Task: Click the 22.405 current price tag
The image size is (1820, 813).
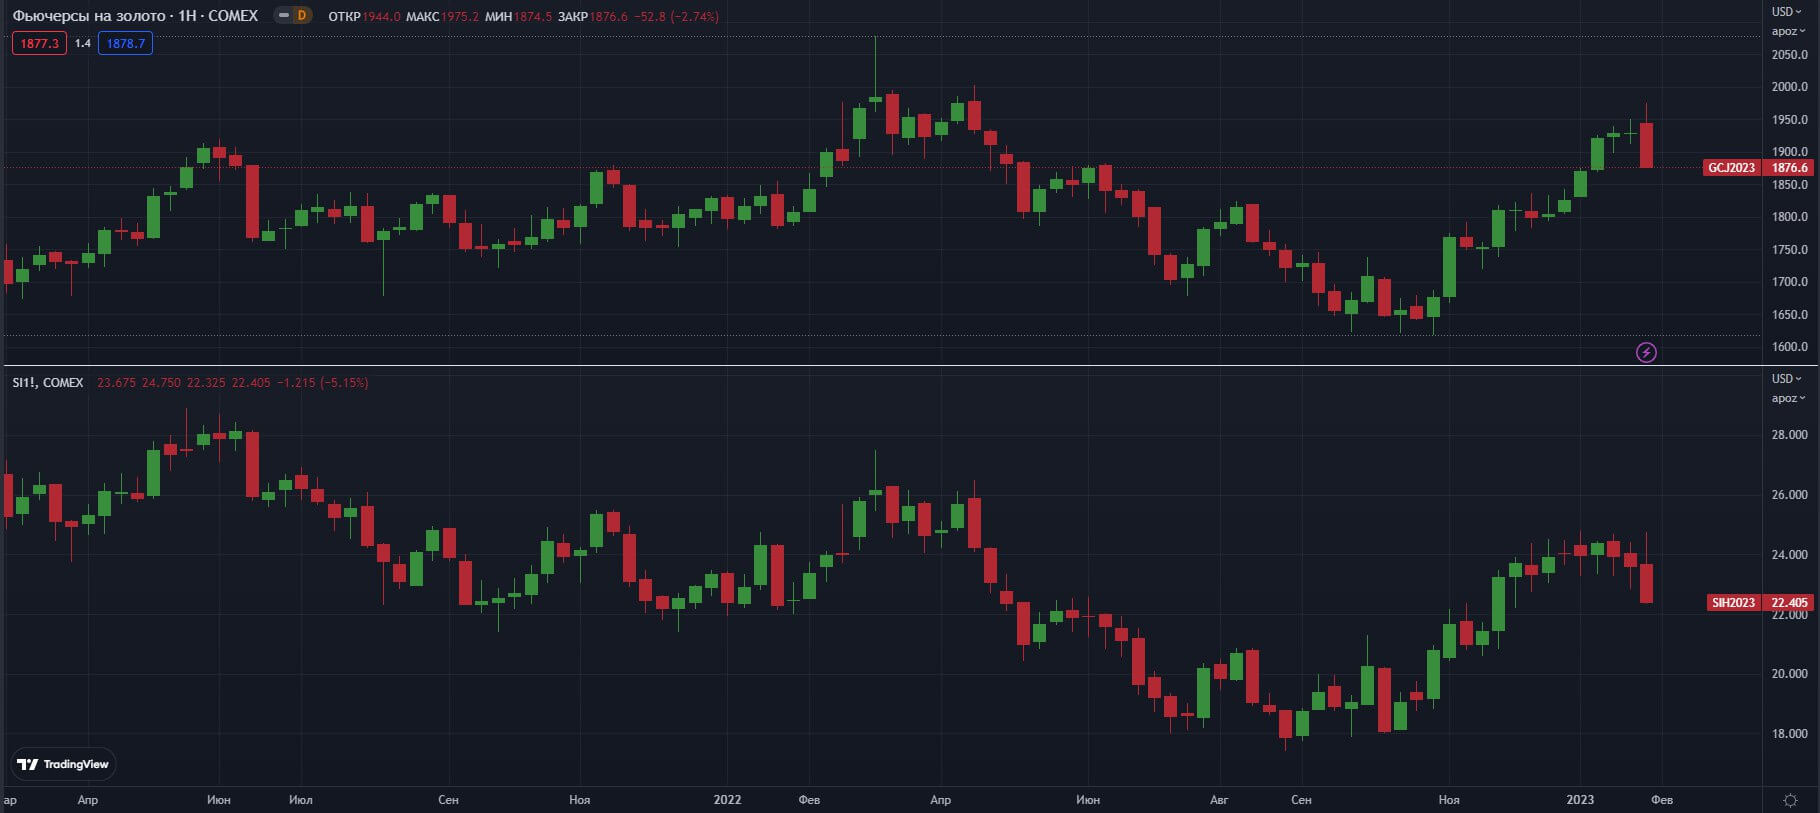Action: click(1790, 603)
